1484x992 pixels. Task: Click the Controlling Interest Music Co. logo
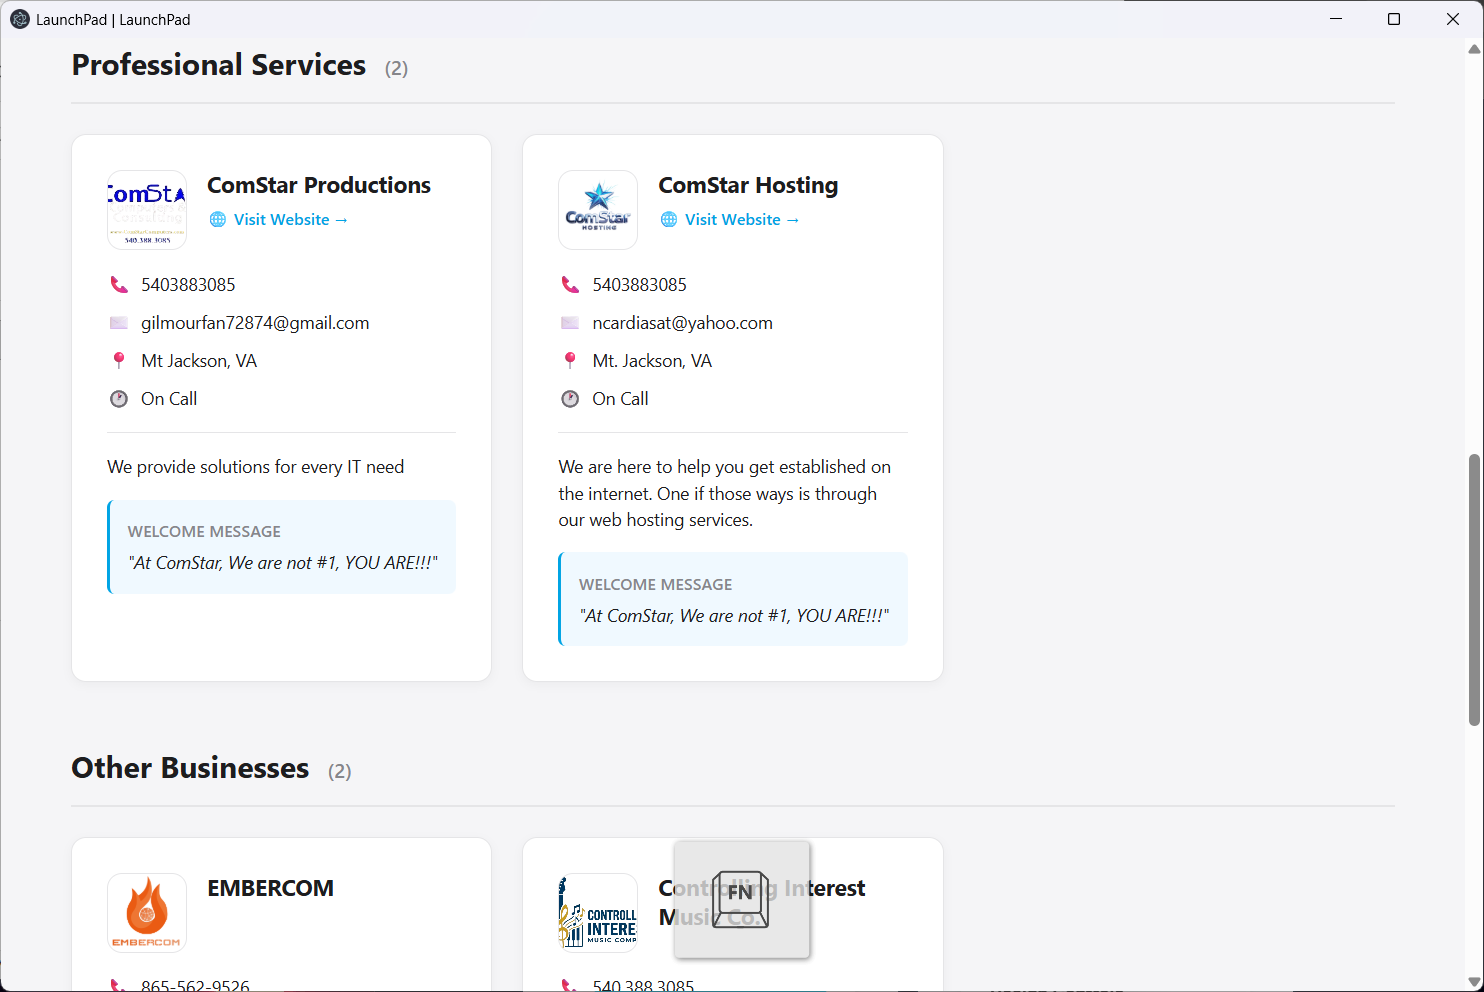[597, 912]
